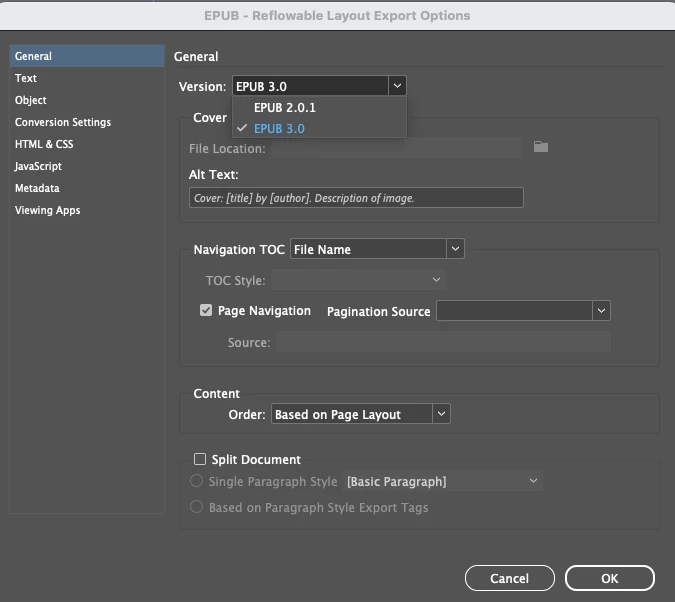Click the cover File Location field
Screen dimensions: 675x602
[x=396, y=148]
